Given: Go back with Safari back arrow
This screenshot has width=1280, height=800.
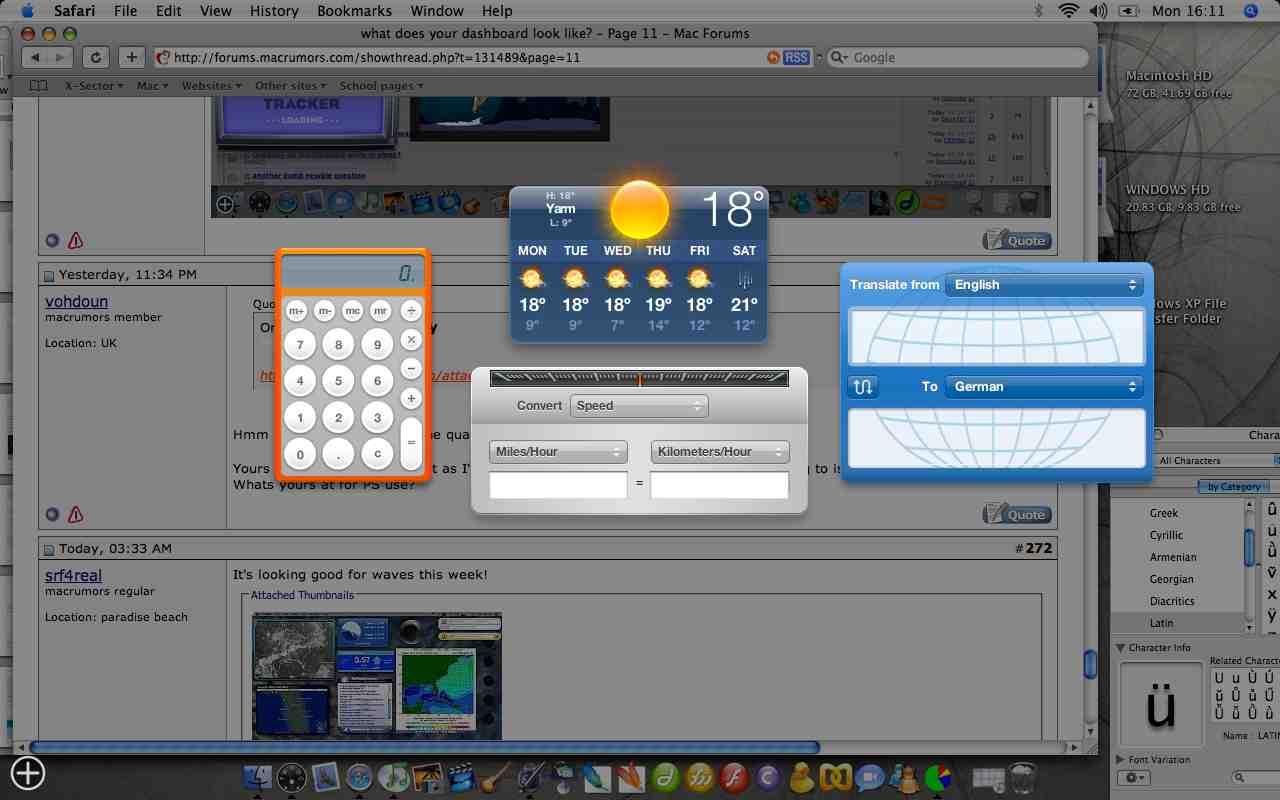Looking at the screenshot, I should (x=35, y=57).
